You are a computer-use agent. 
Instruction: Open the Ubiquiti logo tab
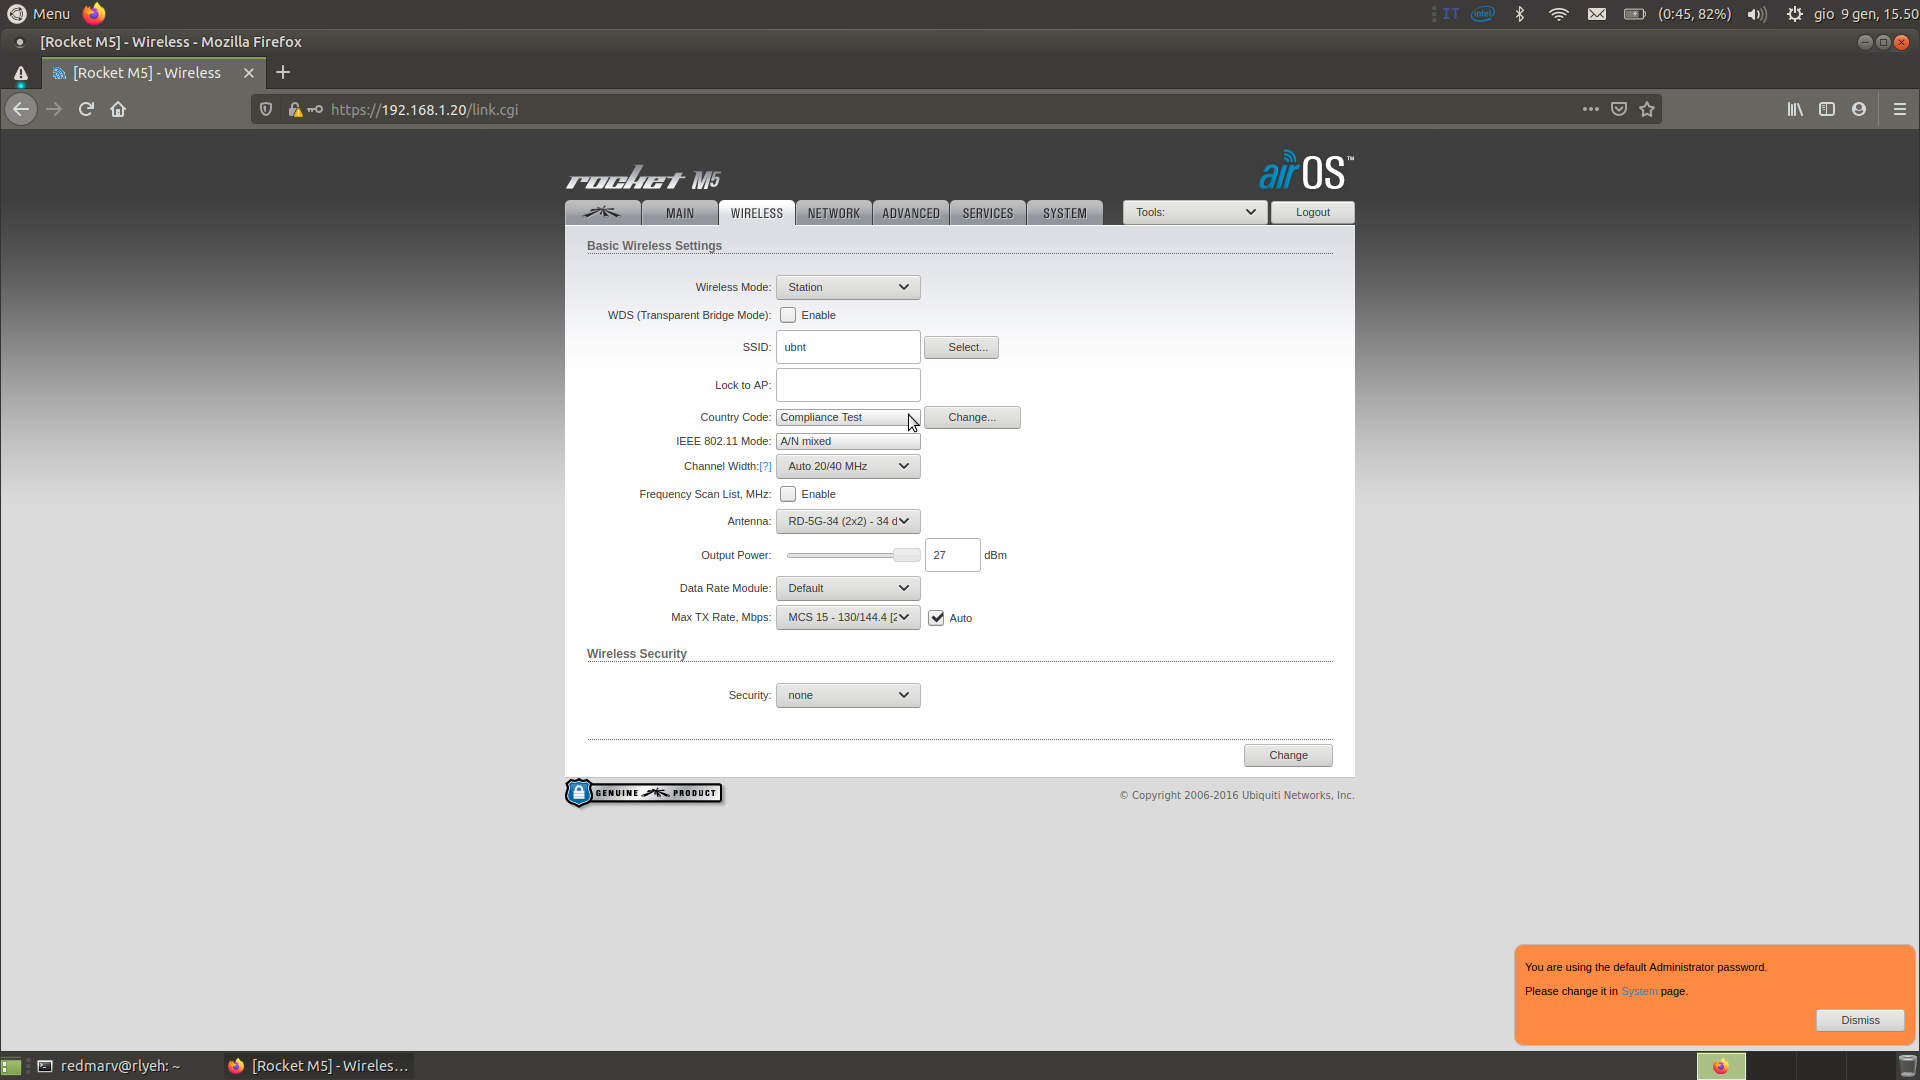pyautogui.click(x=602, y=213)
